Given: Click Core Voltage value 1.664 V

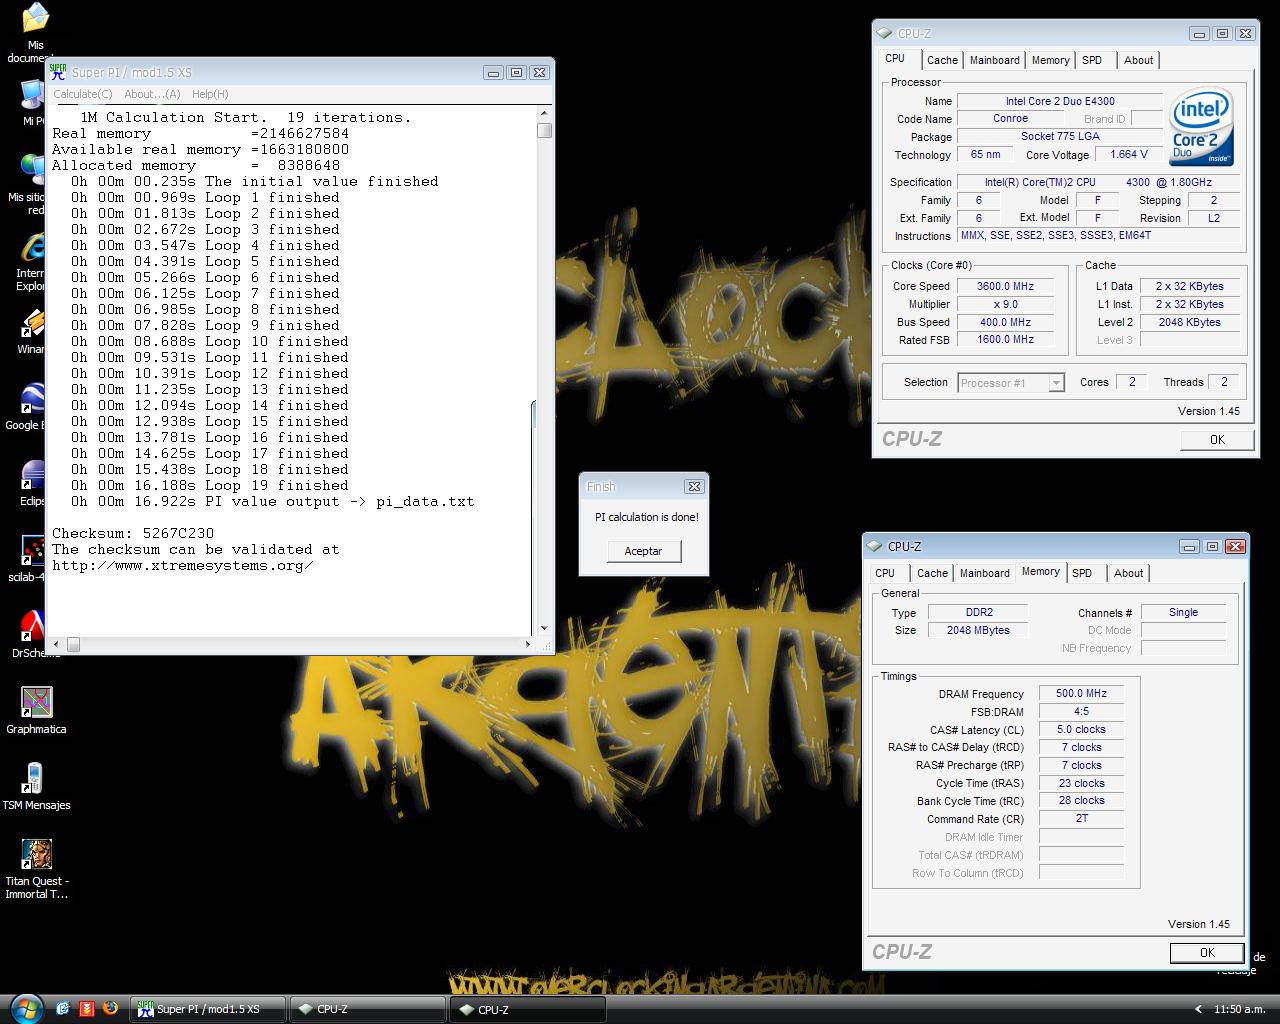Looking at the screenshot, I should (x=1129, y=154).
